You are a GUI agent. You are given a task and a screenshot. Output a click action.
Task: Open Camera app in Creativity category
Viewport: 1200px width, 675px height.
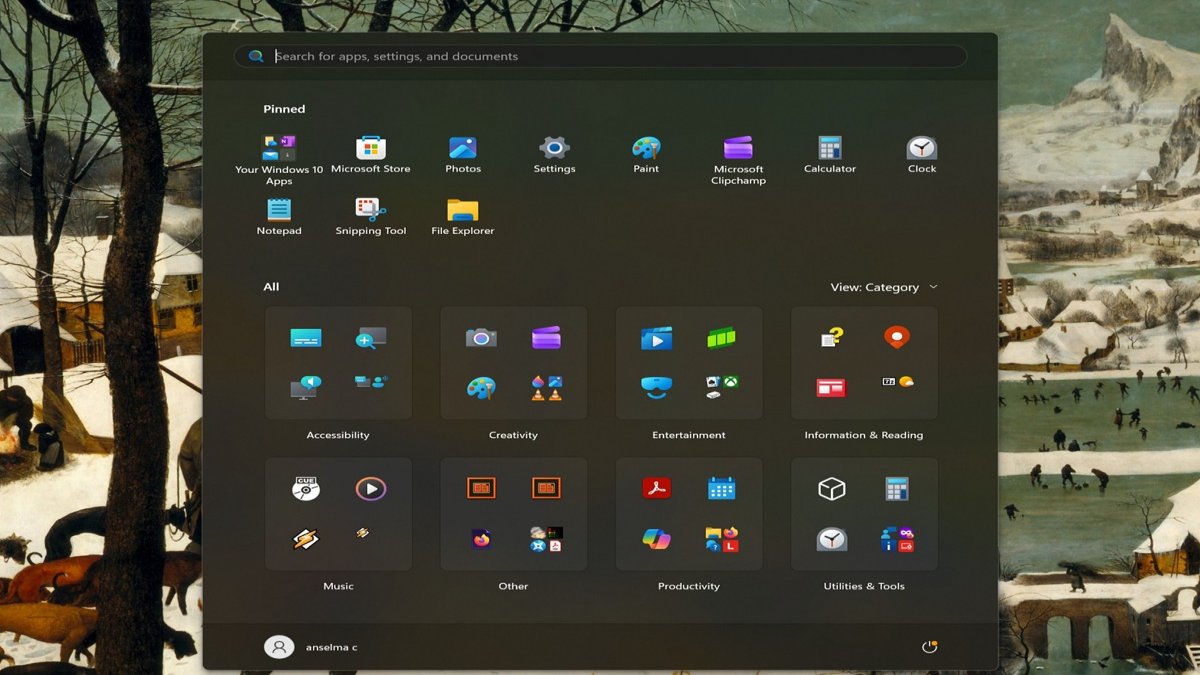[481, 338]
